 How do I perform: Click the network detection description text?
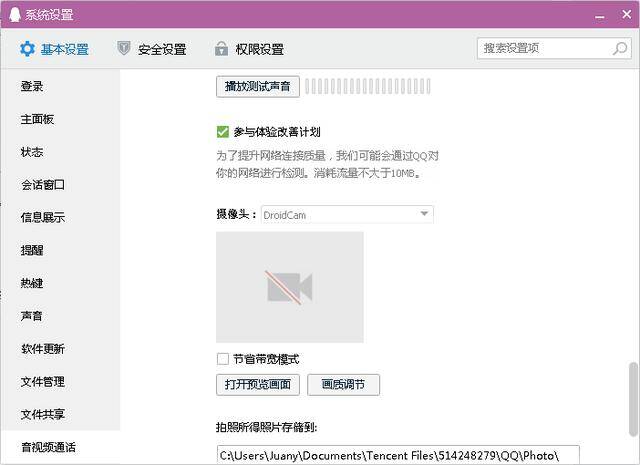point(327,164)
